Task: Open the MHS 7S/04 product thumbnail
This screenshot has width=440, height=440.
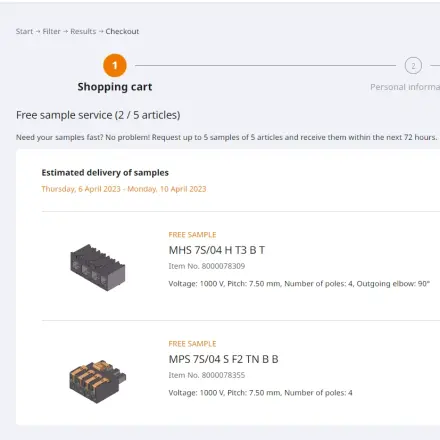Action: coord(98,267)
